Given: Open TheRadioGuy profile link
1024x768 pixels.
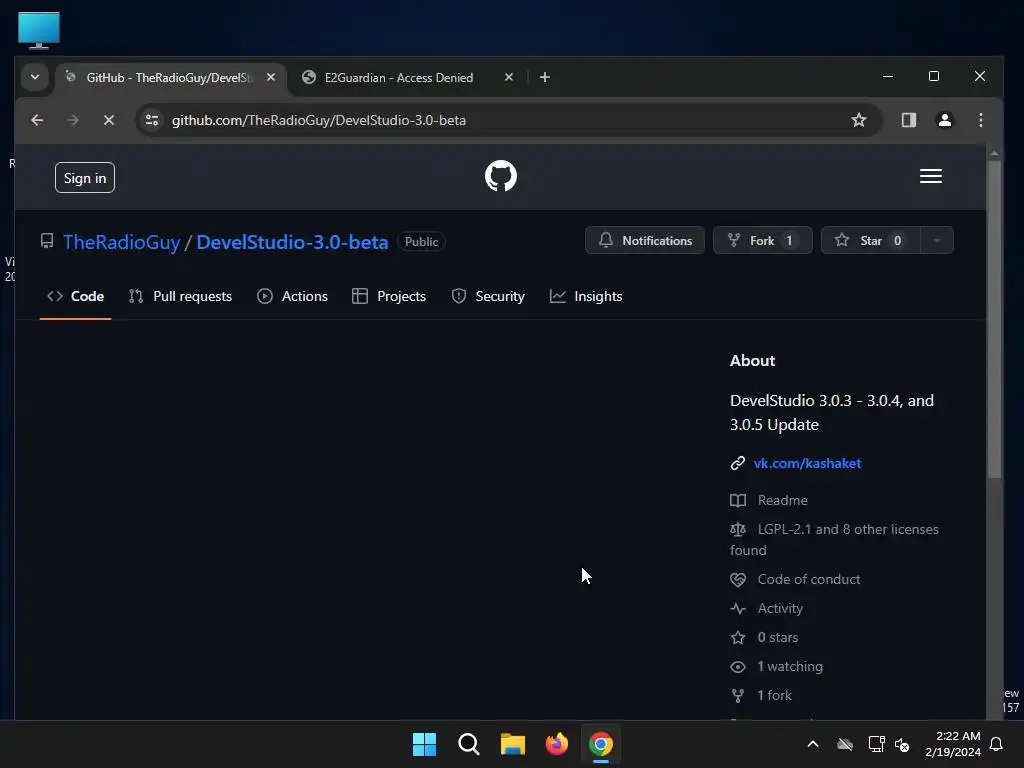Looking at the screenshot, I should (x=121, y=242).
